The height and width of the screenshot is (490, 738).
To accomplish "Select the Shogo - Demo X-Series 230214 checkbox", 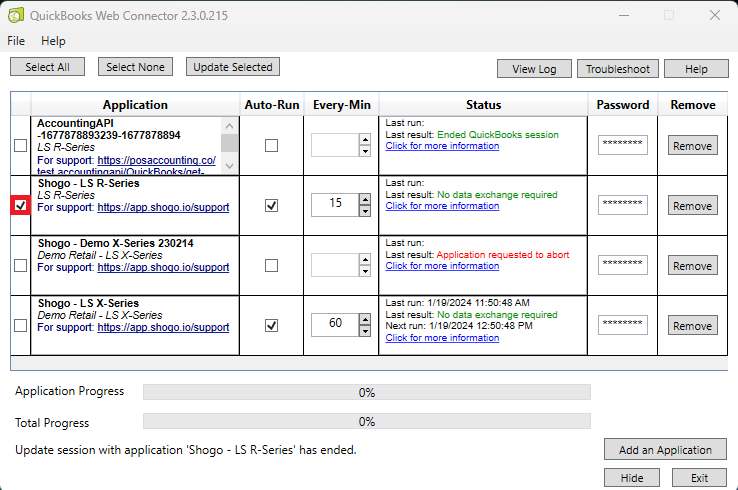I will 20,265.
